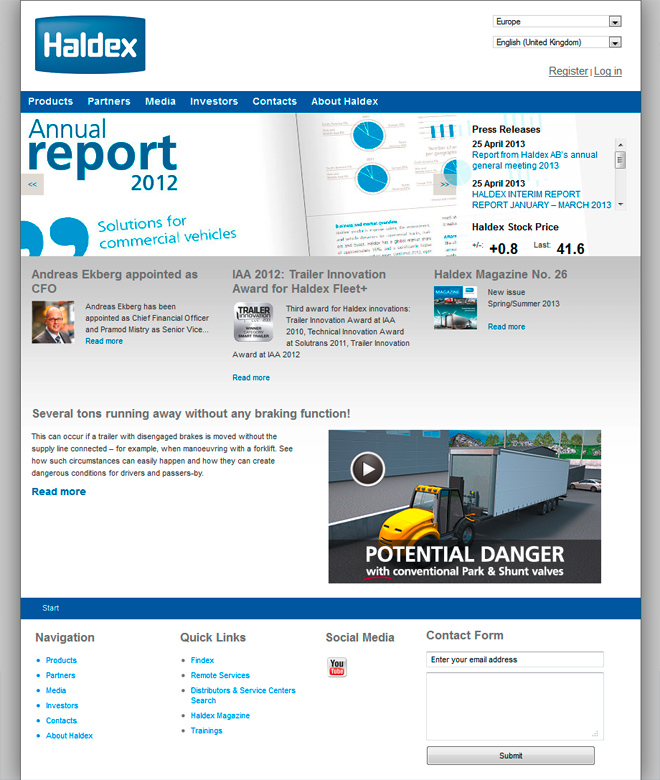
Task: Click the Haldex logo
Action: (x=90, y=44)
